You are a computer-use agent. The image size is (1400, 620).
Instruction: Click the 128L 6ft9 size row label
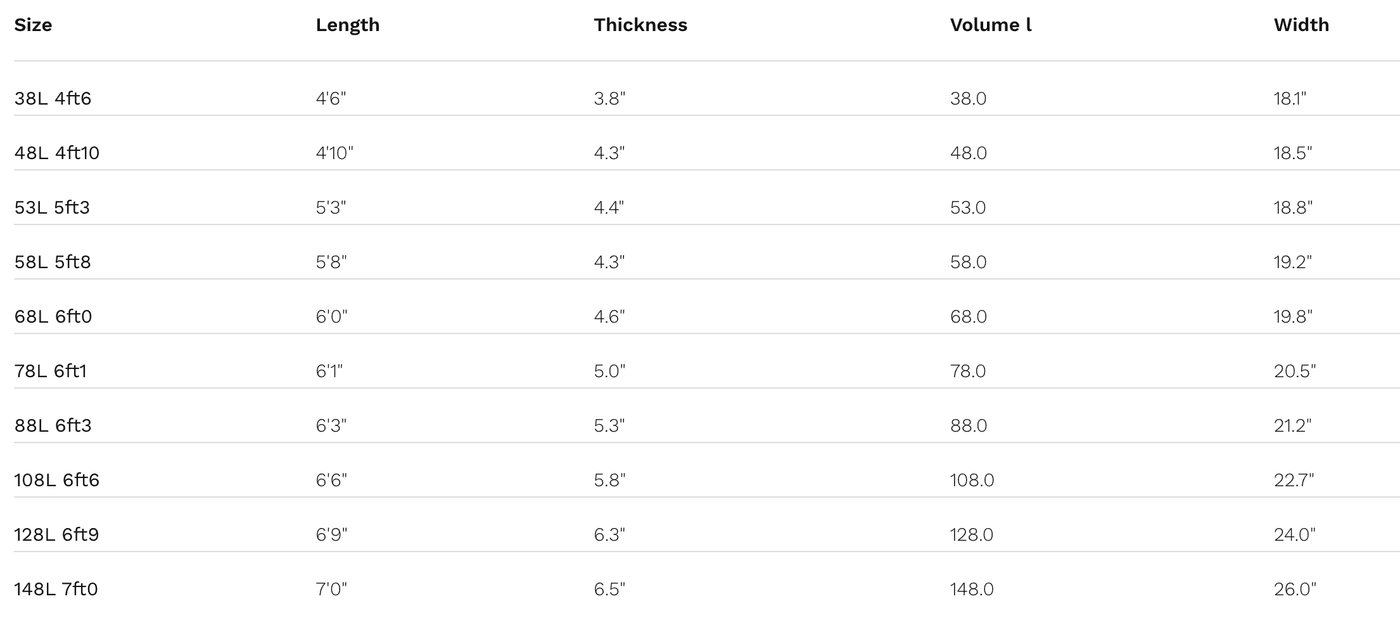57,535
